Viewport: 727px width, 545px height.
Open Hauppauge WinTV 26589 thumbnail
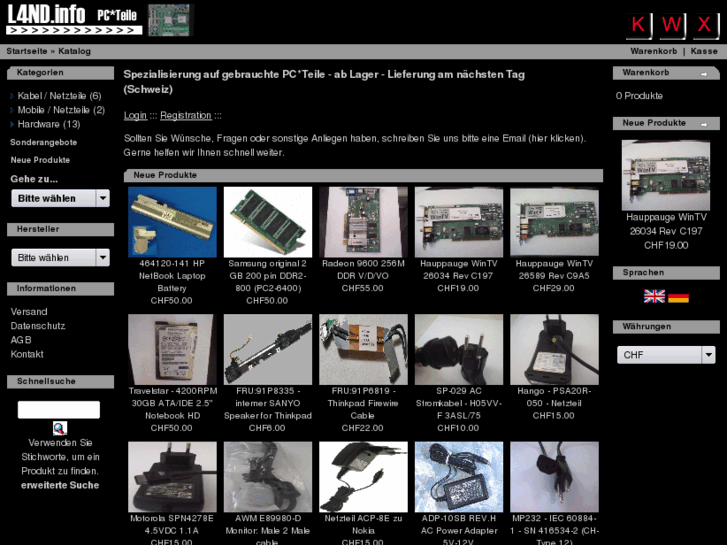tap(555, 222)
